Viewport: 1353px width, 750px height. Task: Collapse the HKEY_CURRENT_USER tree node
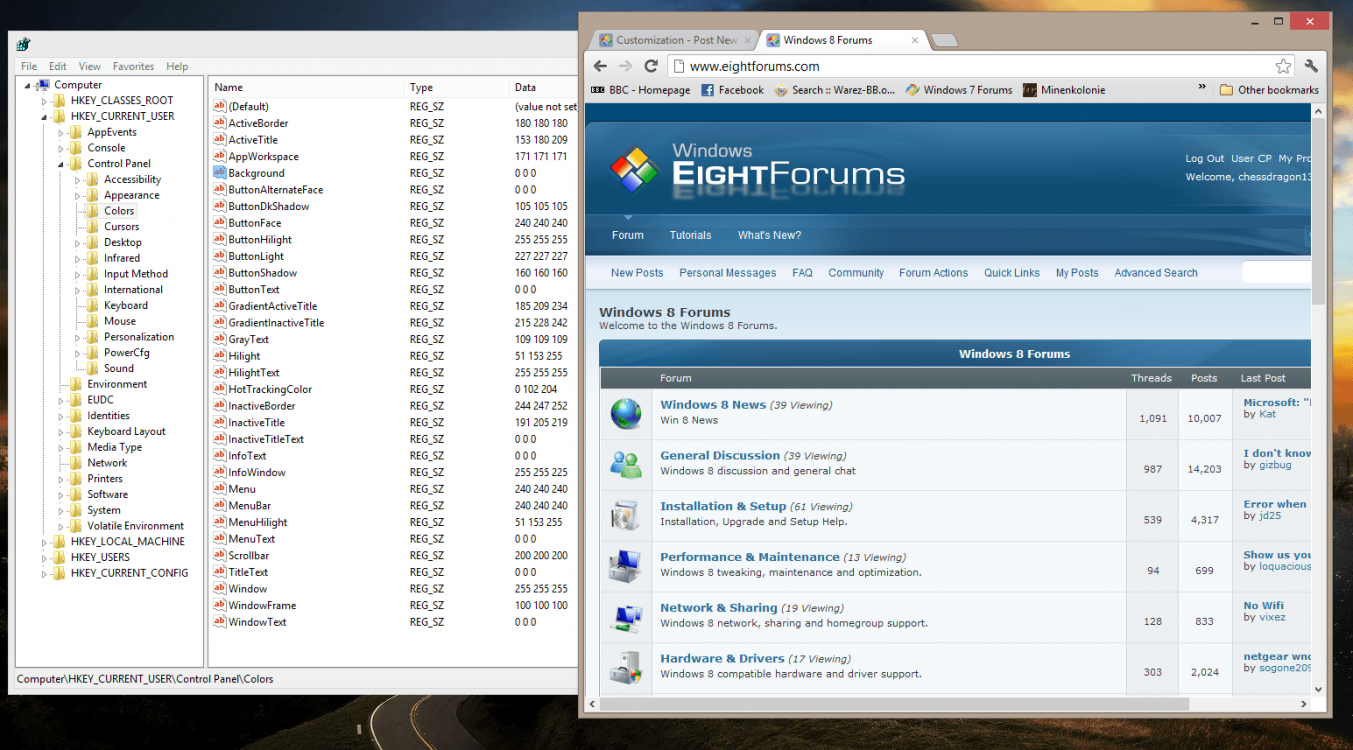(45, 116)
